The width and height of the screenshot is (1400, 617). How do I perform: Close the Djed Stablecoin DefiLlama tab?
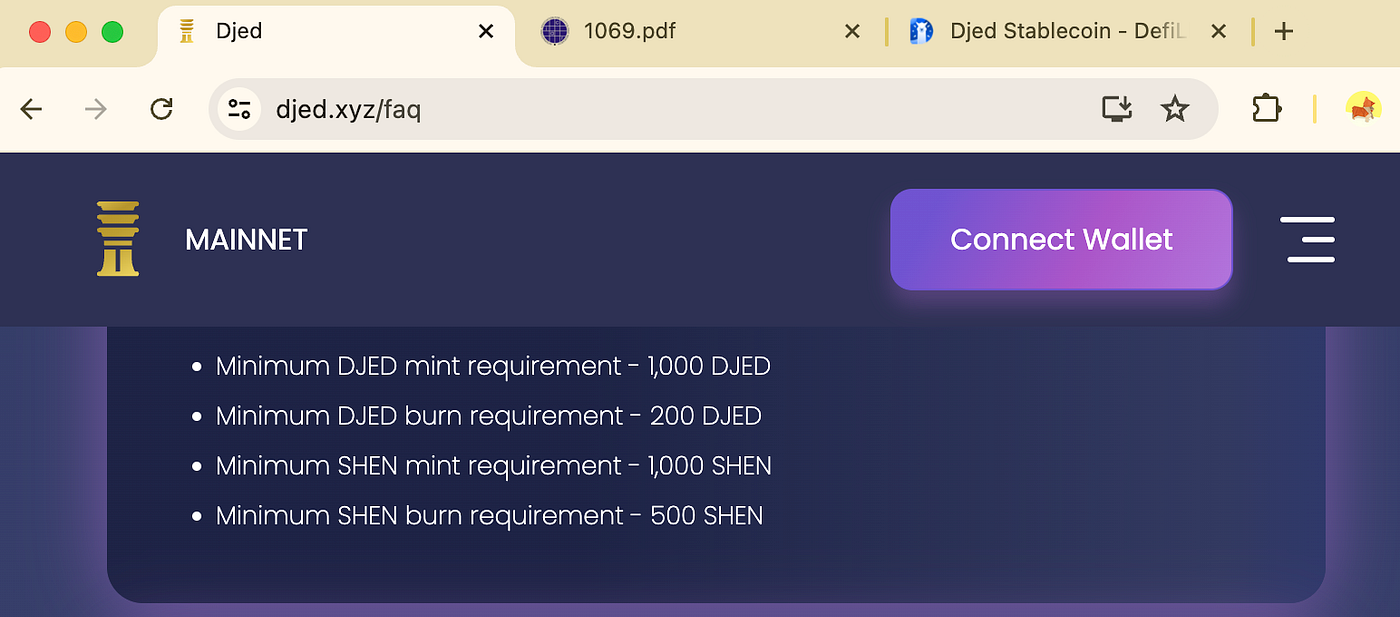[1218, 31]
